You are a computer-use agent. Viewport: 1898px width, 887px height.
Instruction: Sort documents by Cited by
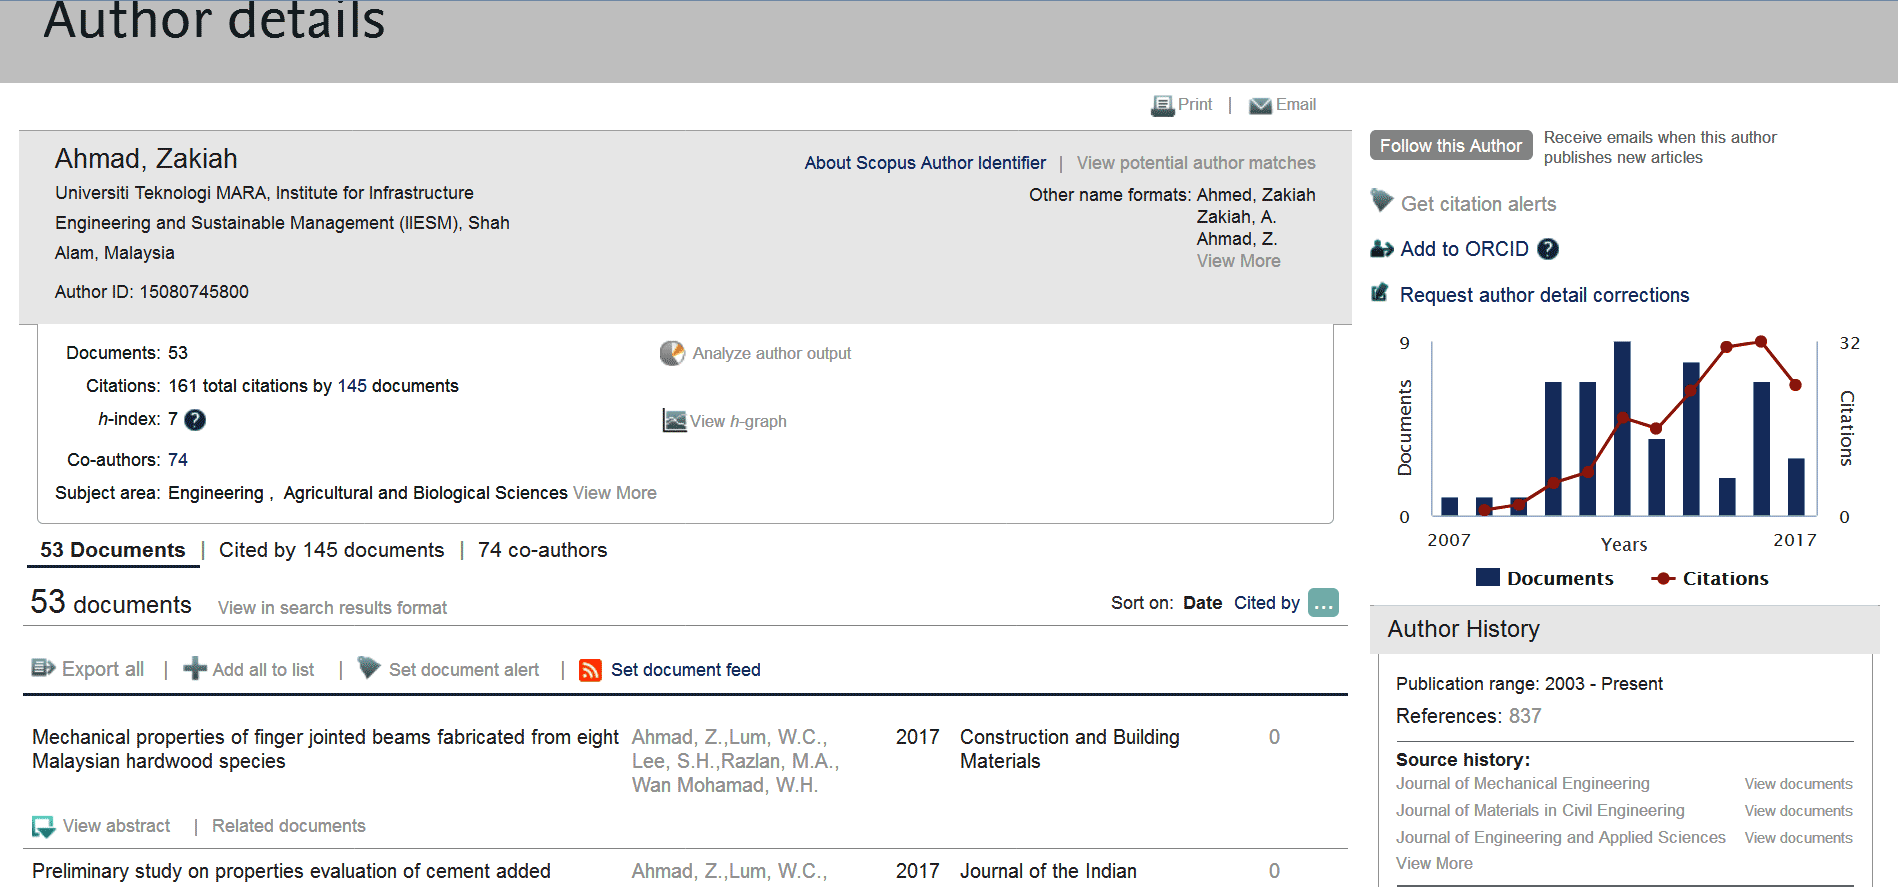[1266, 603]
